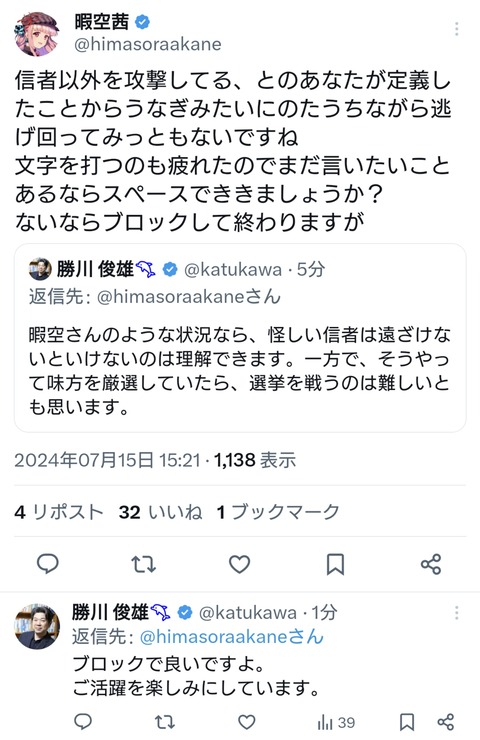Image resolution: width=480 pixels, height=740 pixels.
Task: Reply to 勝川俊雄's bottom reply
Action: (x=84, y=722)
